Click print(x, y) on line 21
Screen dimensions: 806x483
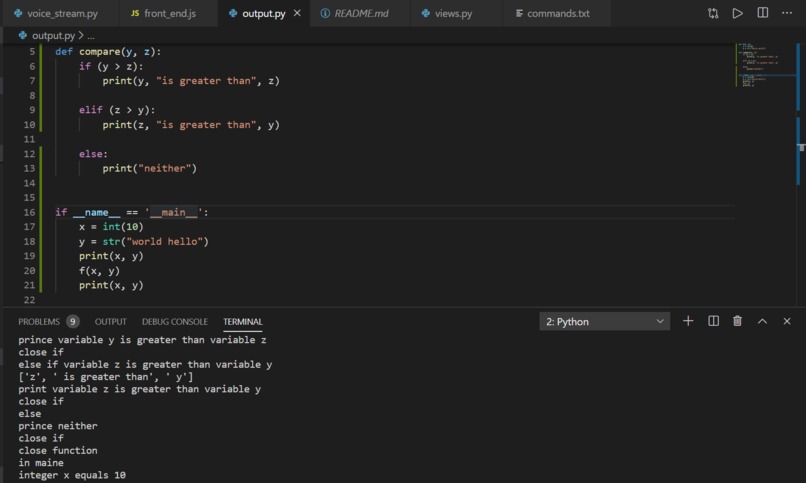tap(111, 285)
